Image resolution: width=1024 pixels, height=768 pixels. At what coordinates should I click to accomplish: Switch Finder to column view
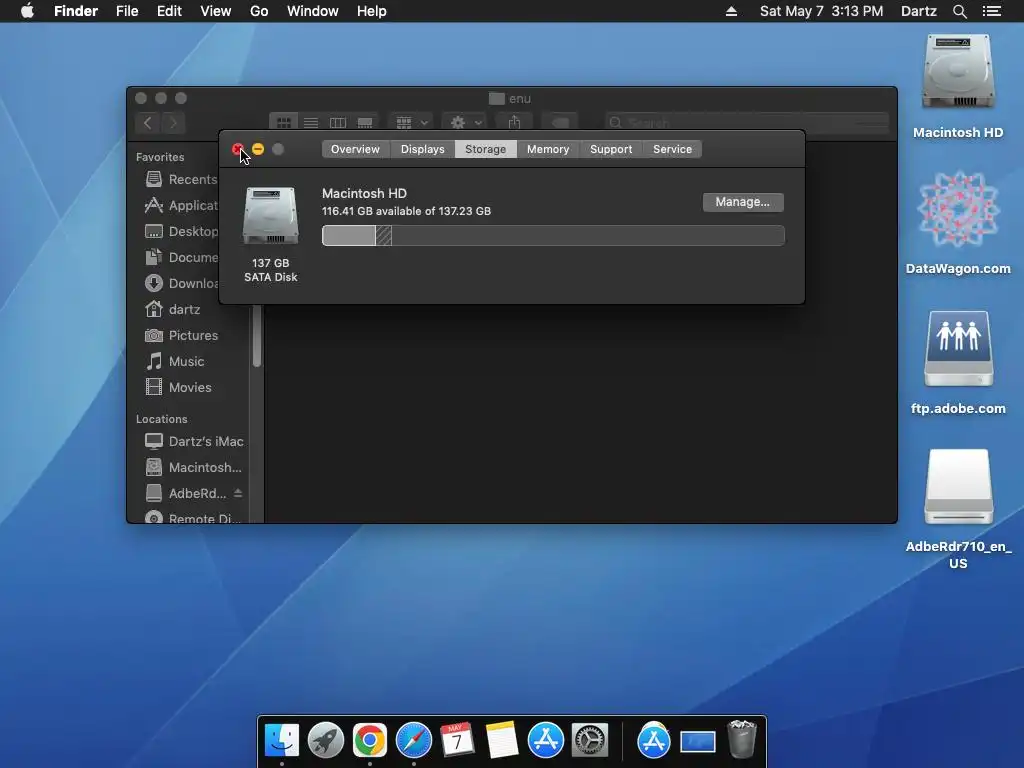(x=338, y=122)
